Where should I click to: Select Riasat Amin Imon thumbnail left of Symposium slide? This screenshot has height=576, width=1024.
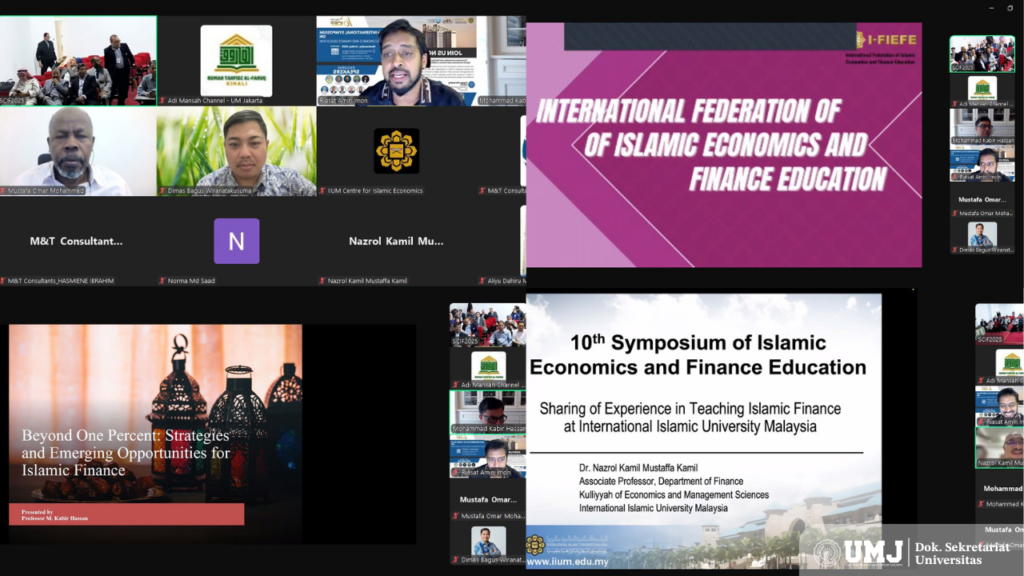click(x=488, y=456)
